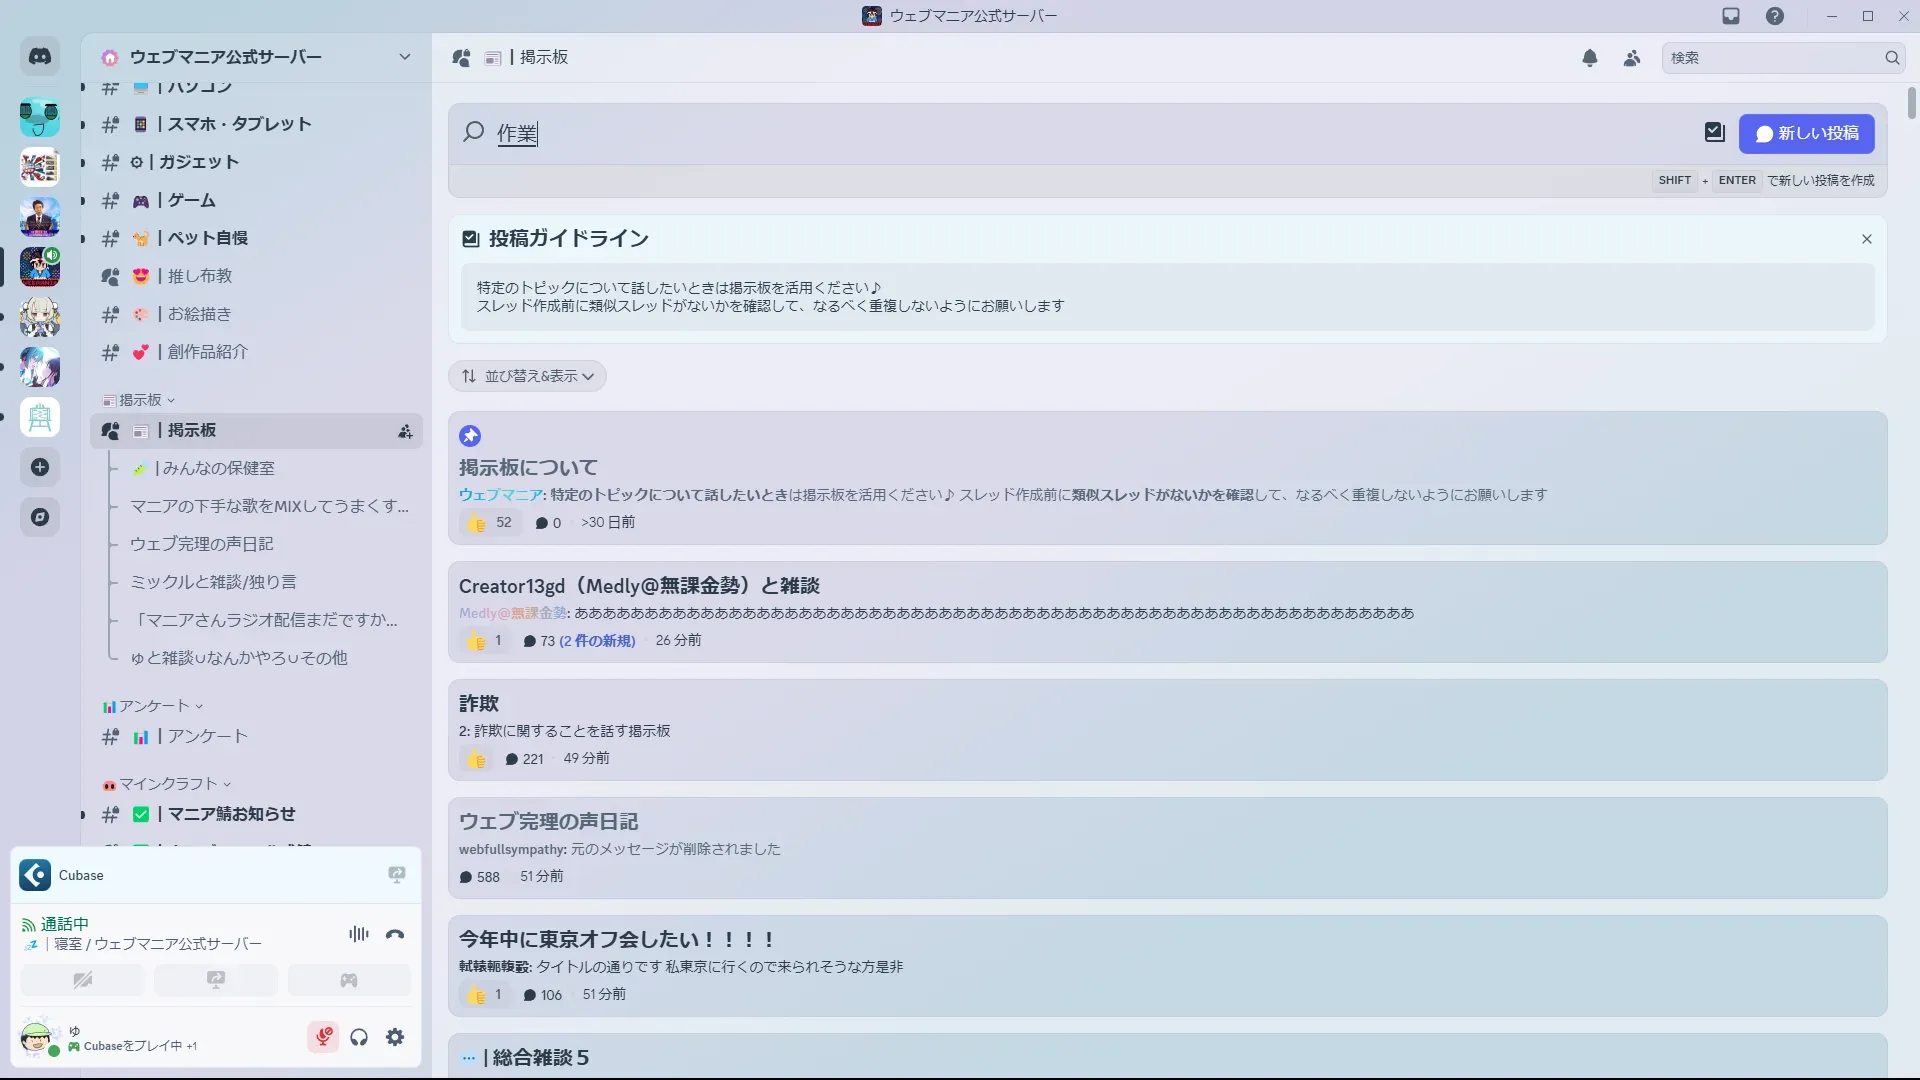Open noise suppression settings icon
This screenshot has height=1080, width=1920.
(x=358, y=934)
